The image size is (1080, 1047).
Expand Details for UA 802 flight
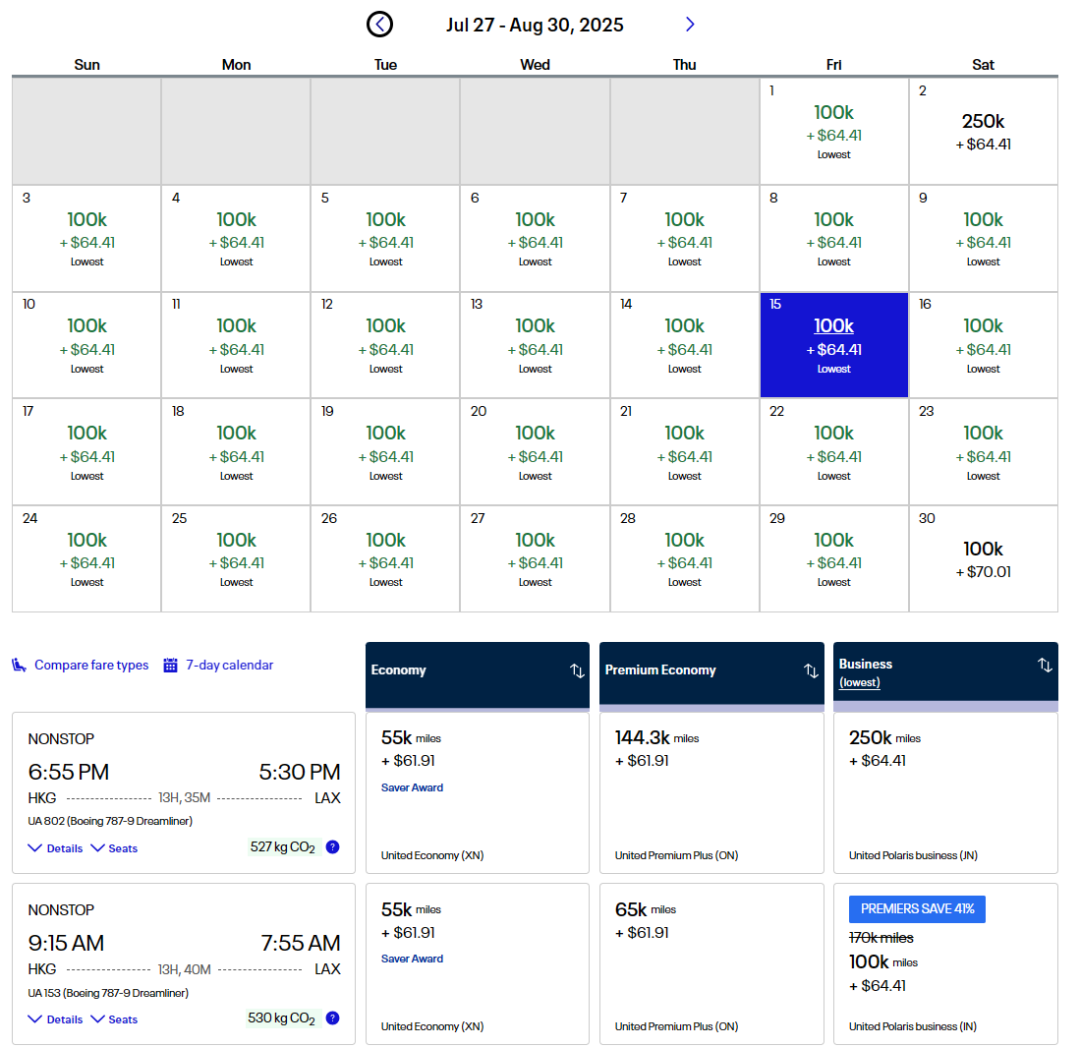(55, 849)
